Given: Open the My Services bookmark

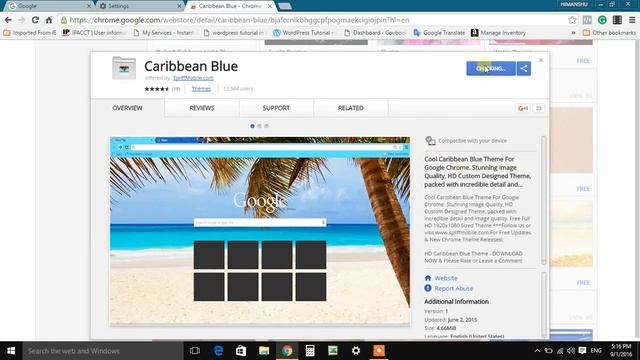Looking at the screenshot, I should click(x=164, y=33).
